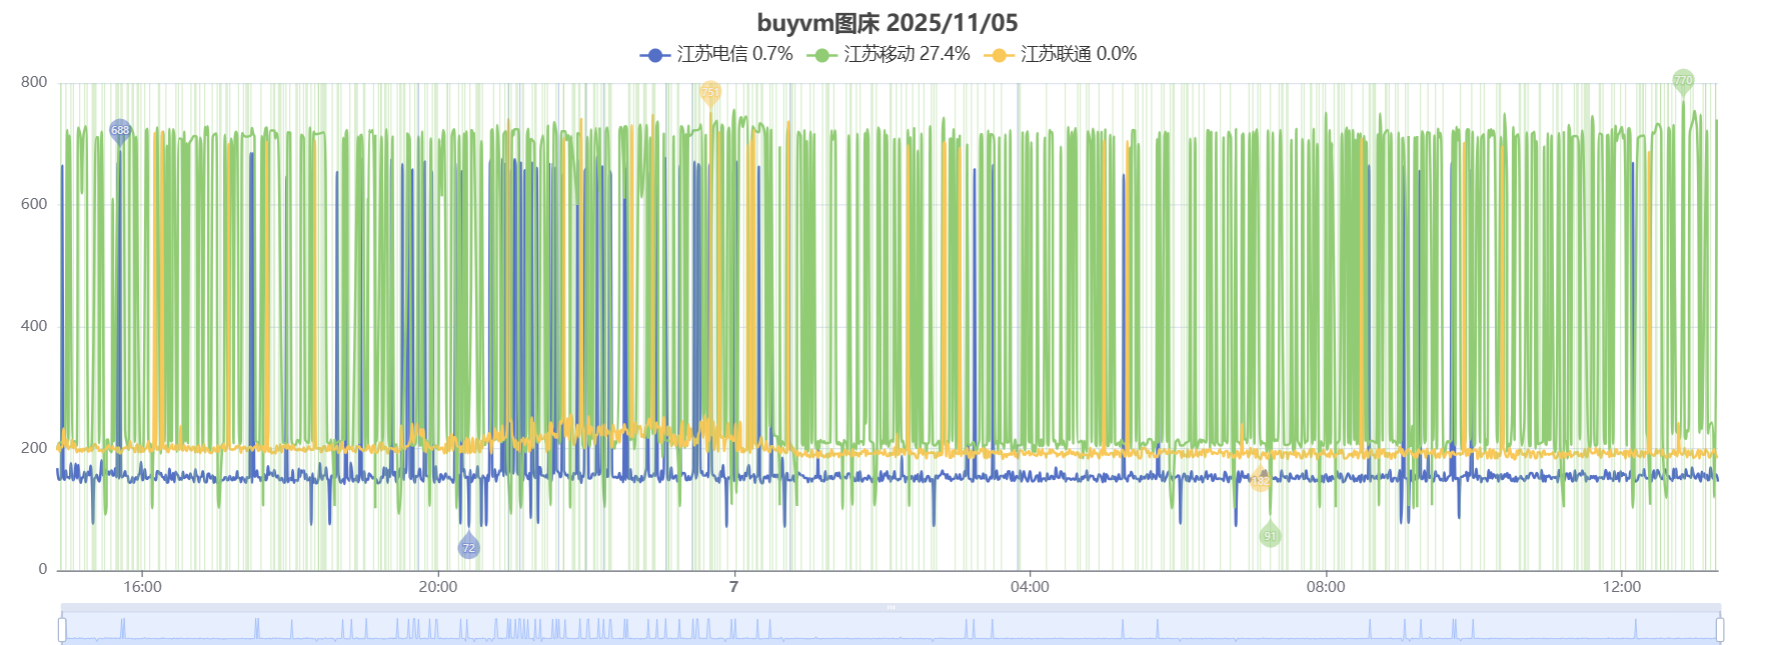The height and width of the screenshot is (645, 1775).
Task: Click the blue 72 min marker pin
Action: 469,546
